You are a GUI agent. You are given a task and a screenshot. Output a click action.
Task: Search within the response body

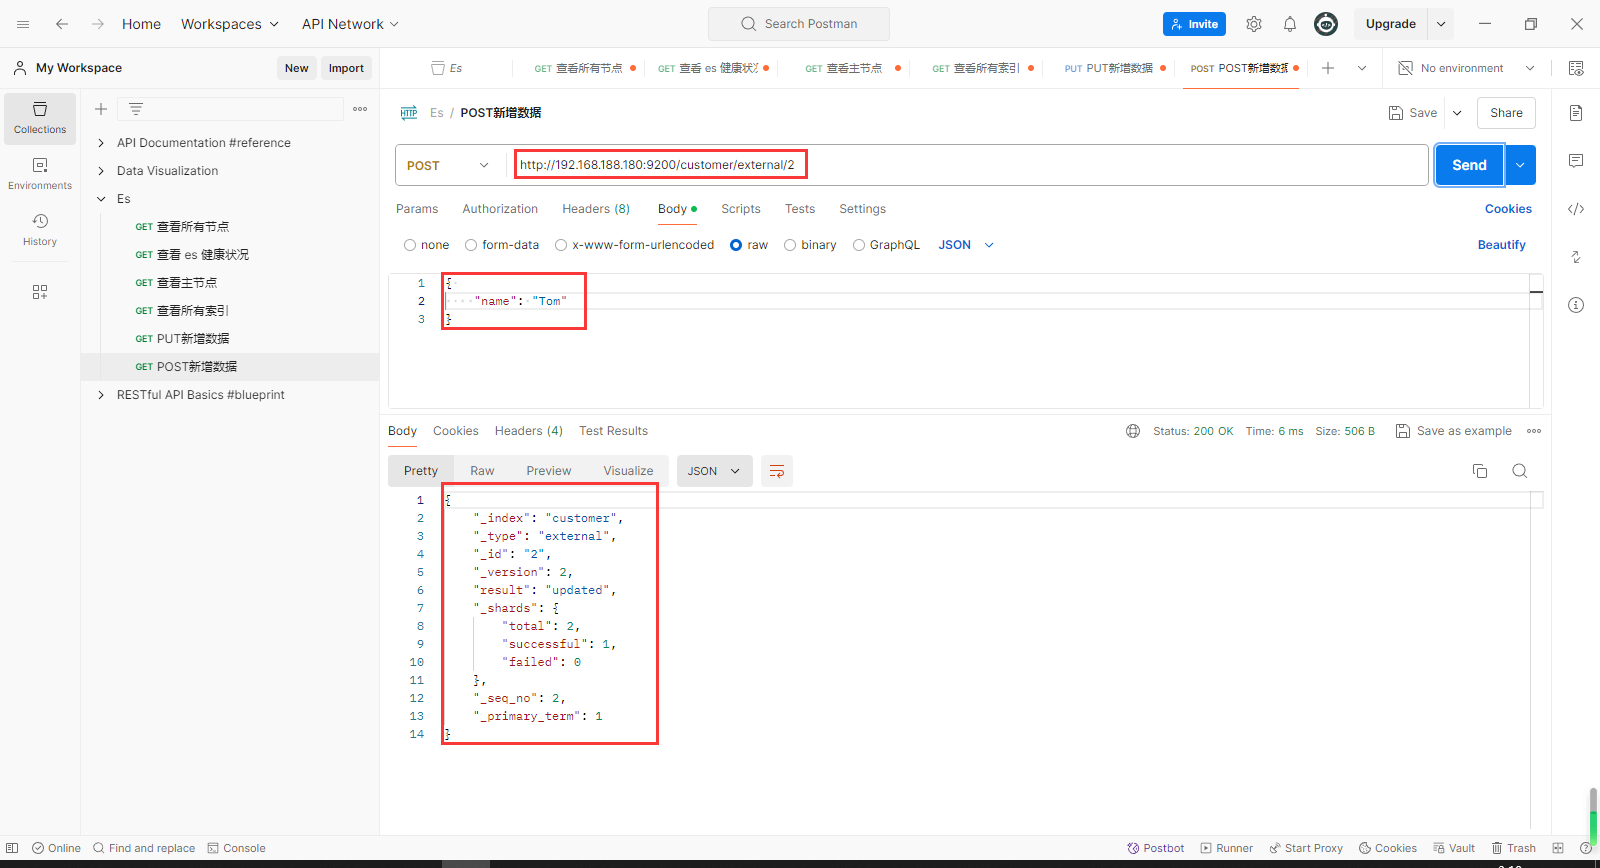[1520, 471]
